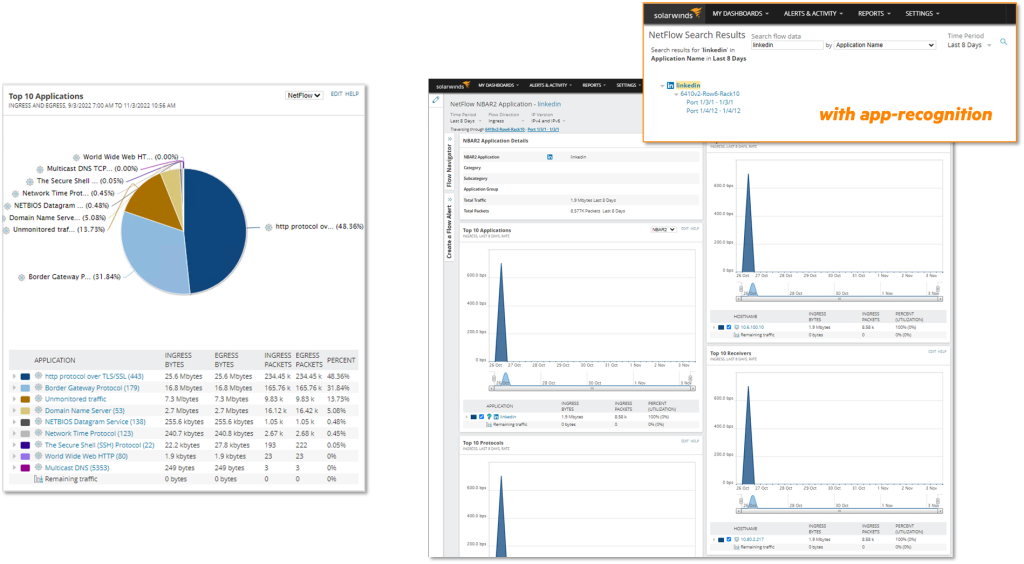Click the dark blue swatch for http protocol over TLS/SSL

pyautogui.click(x=25, y=377)
